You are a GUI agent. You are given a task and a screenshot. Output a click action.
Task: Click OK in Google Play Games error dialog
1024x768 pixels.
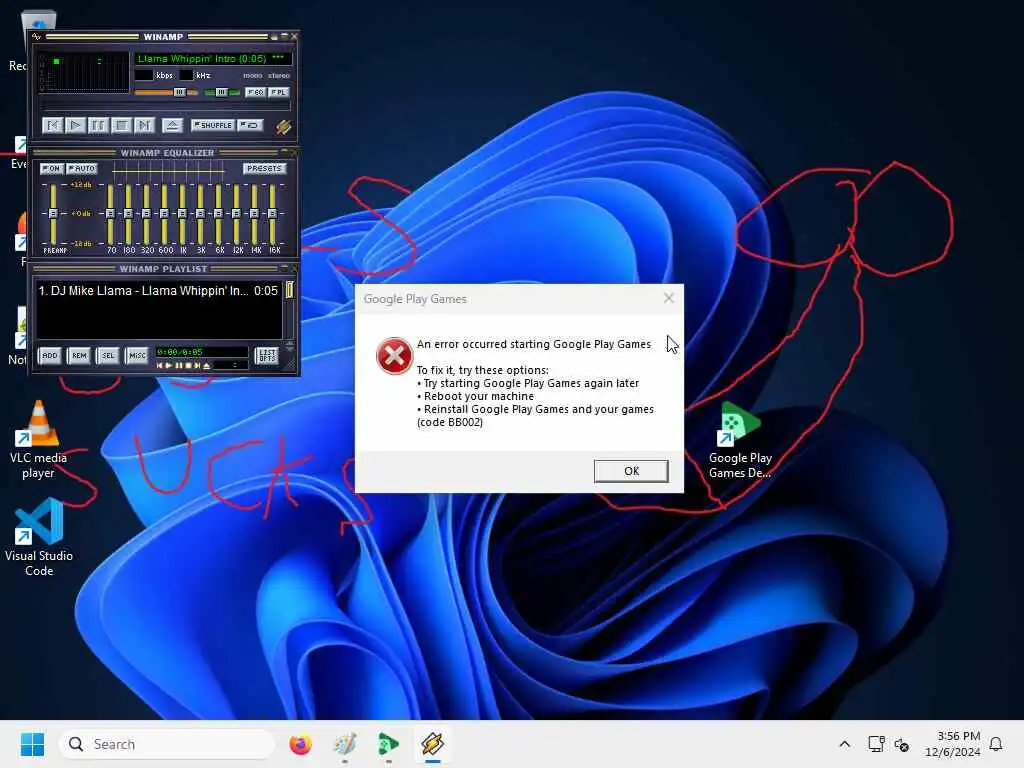tap(631, 471)
